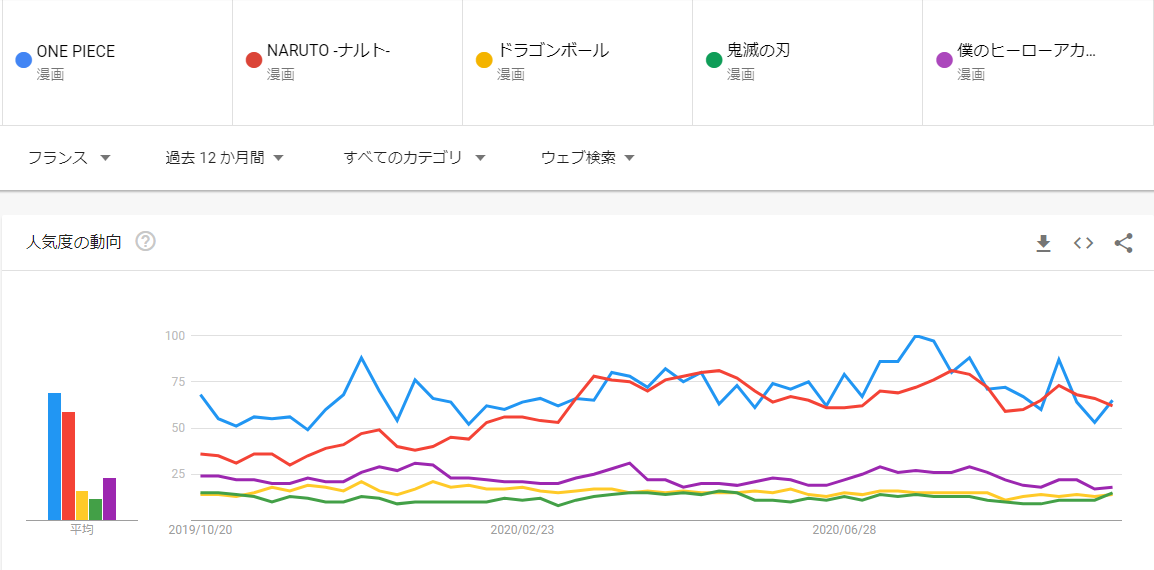This screenshot has width=1154, height=570.
Task: Open the すべてのカテゴリ dropdown
Action: pos(414,158)
